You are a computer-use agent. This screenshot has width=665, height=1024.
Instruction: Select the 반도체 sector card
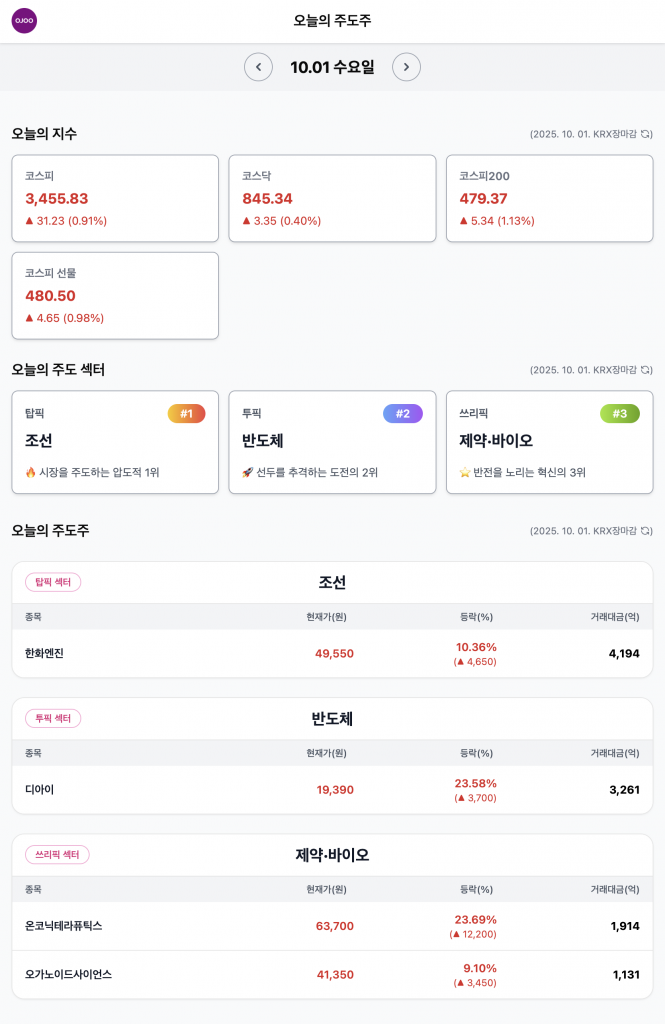pos(332,442)
